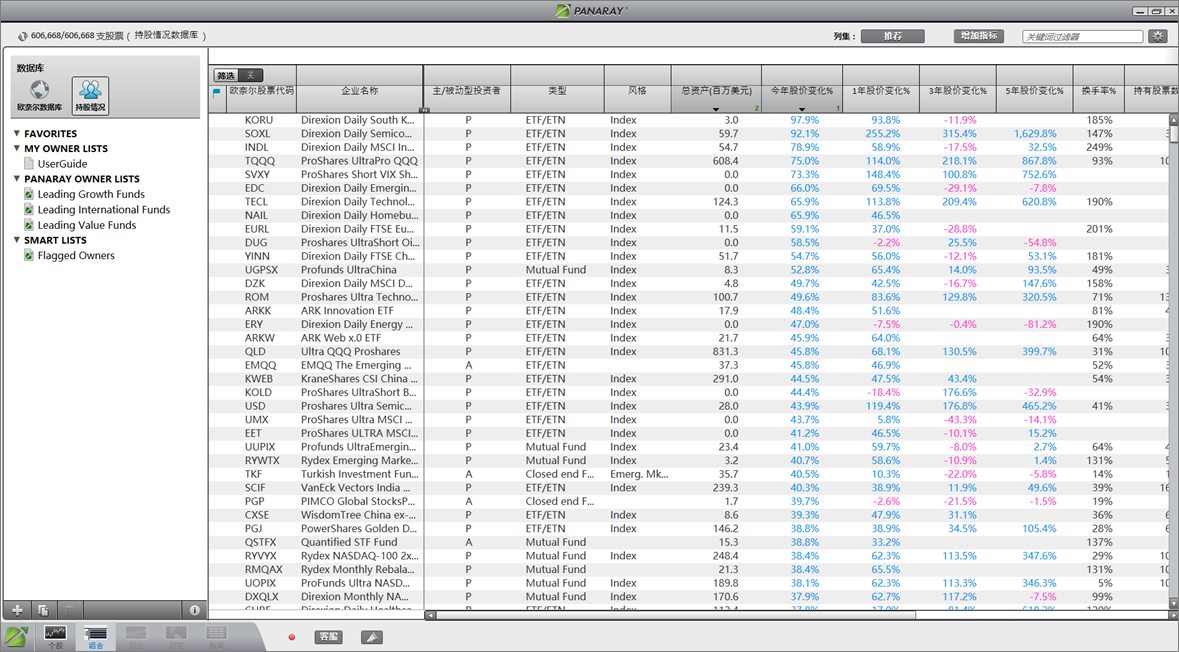Open the 组合 list view
The height and width of the screenshot is (652, 1179).
95,636
